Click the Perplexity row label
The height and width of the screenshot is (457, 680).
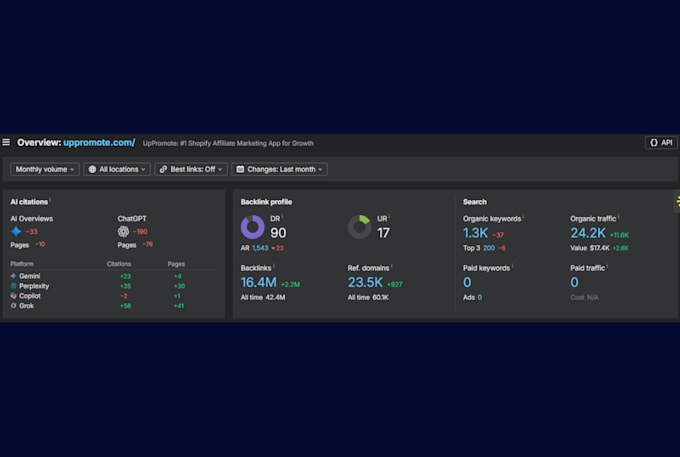[34, 286]
